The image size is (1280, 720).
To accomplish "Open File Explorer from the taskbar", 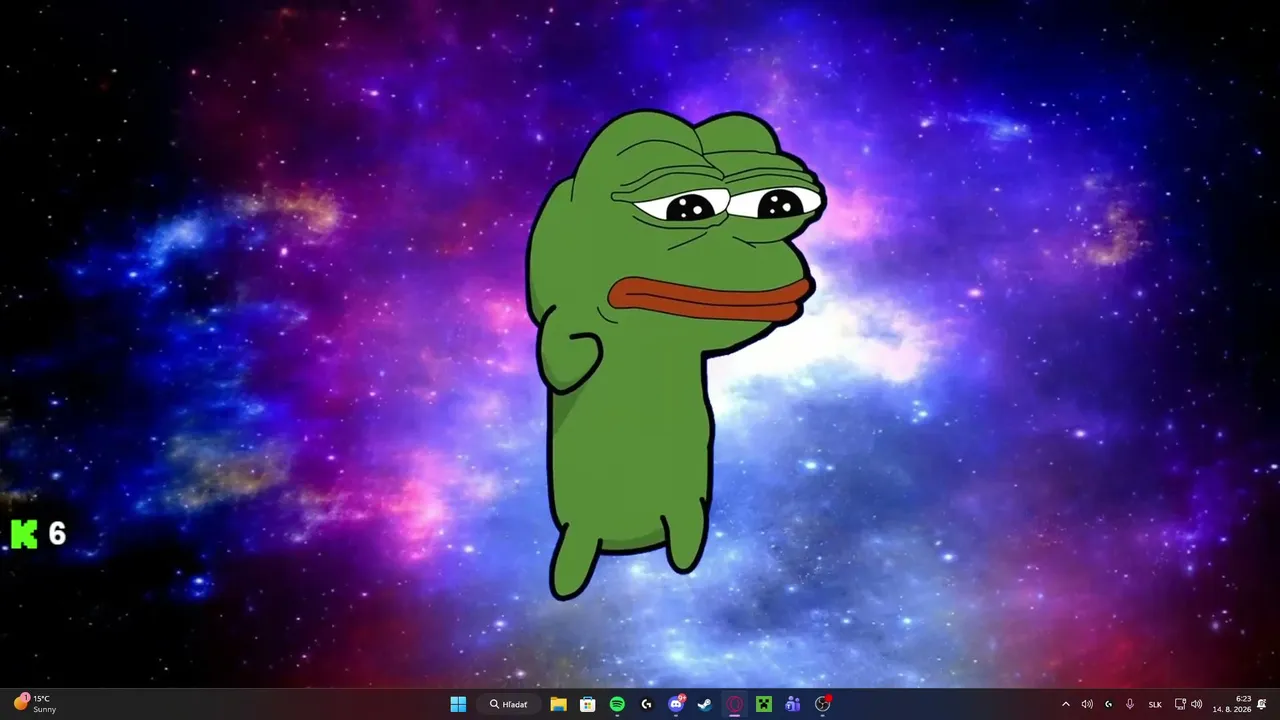I will [558, 704].
